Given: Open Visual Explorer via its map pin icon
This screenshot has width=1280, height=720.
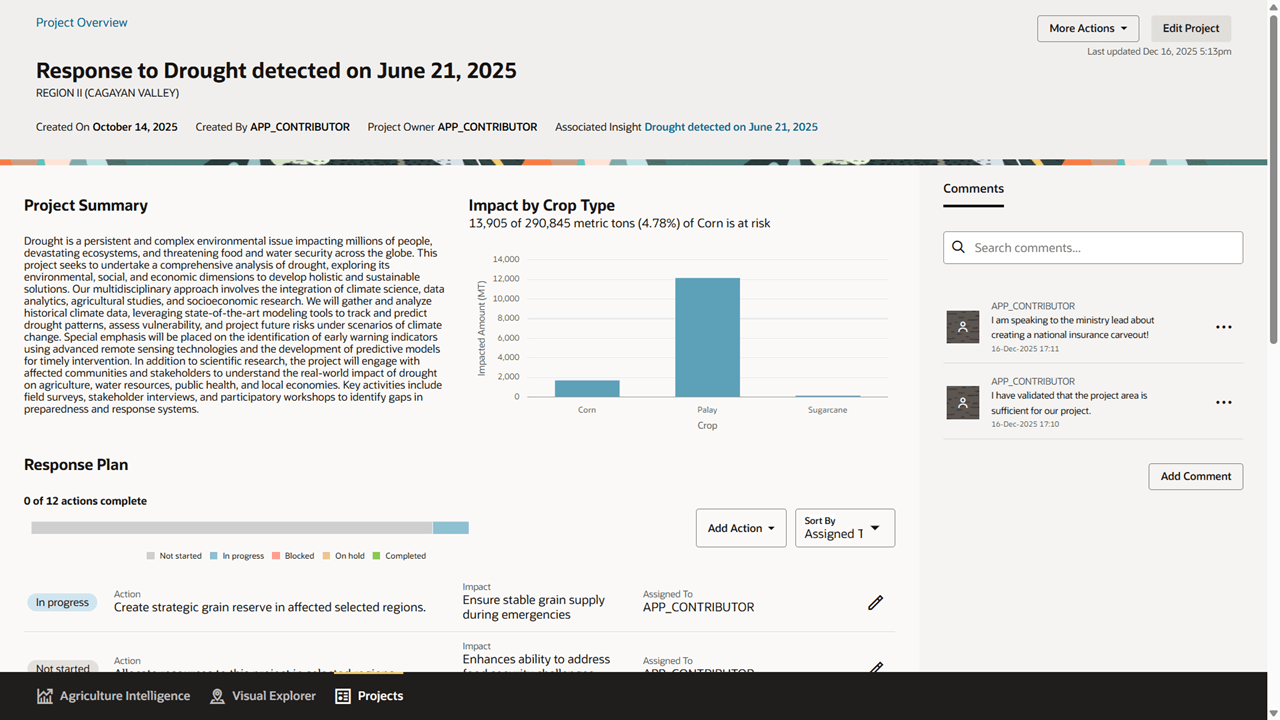Looking at the screenshot, I should pyautogui.click(x=217, y=695).
